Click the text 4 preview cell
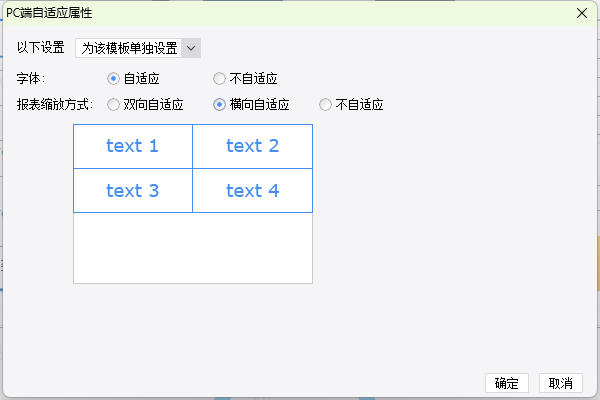This screenshot has height=400, width=600. click(253, 191)
